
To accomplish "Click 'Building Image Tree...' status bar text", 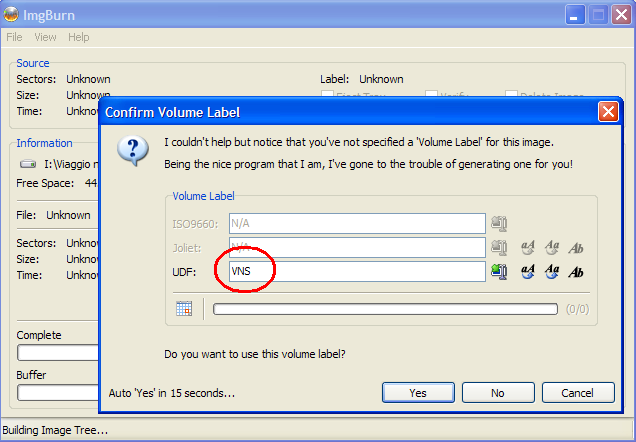I will 55,430.
